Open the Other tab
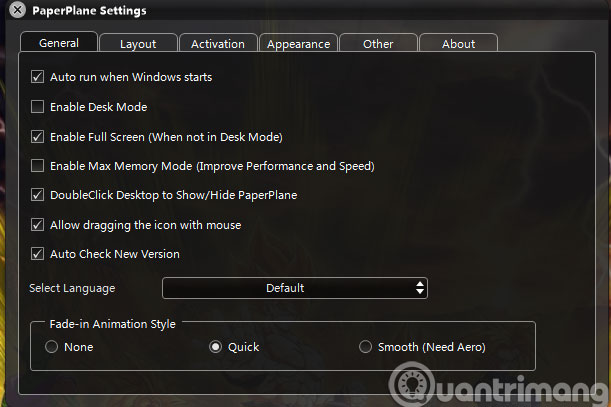 coord(378,43)
